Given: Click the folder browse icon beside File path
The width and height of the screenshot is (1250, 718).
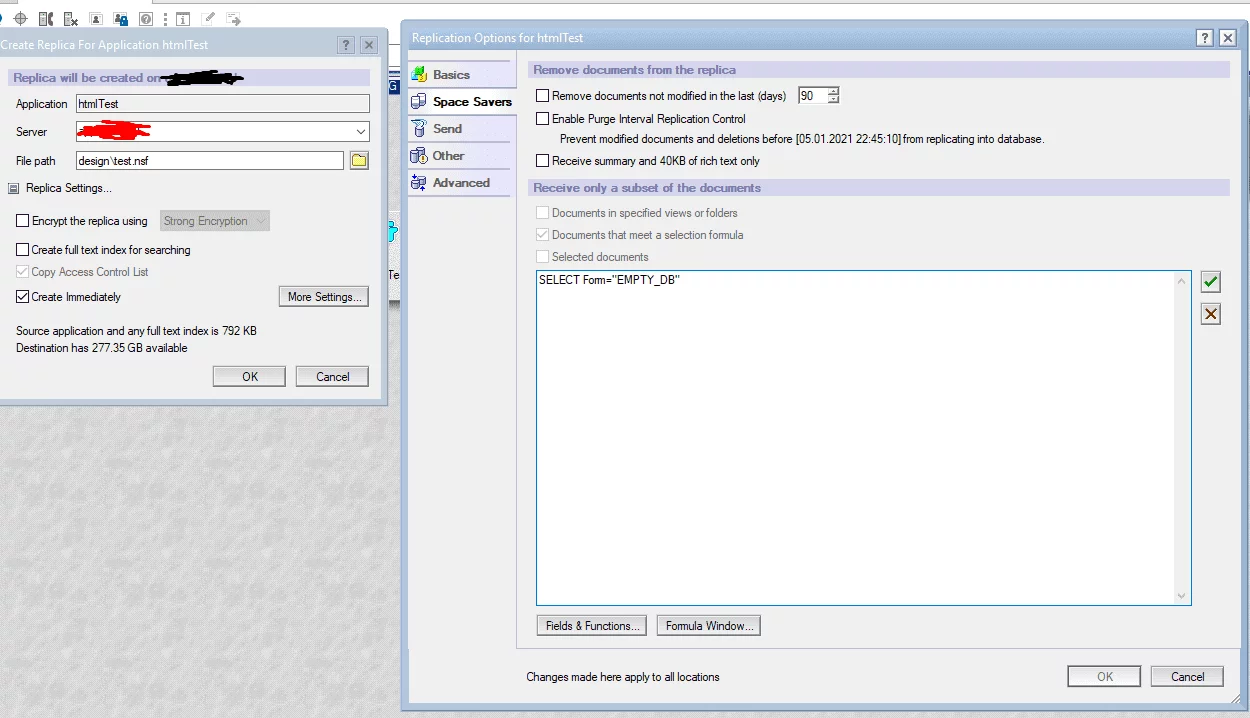Looking at the screenshot, I should 359,161.
